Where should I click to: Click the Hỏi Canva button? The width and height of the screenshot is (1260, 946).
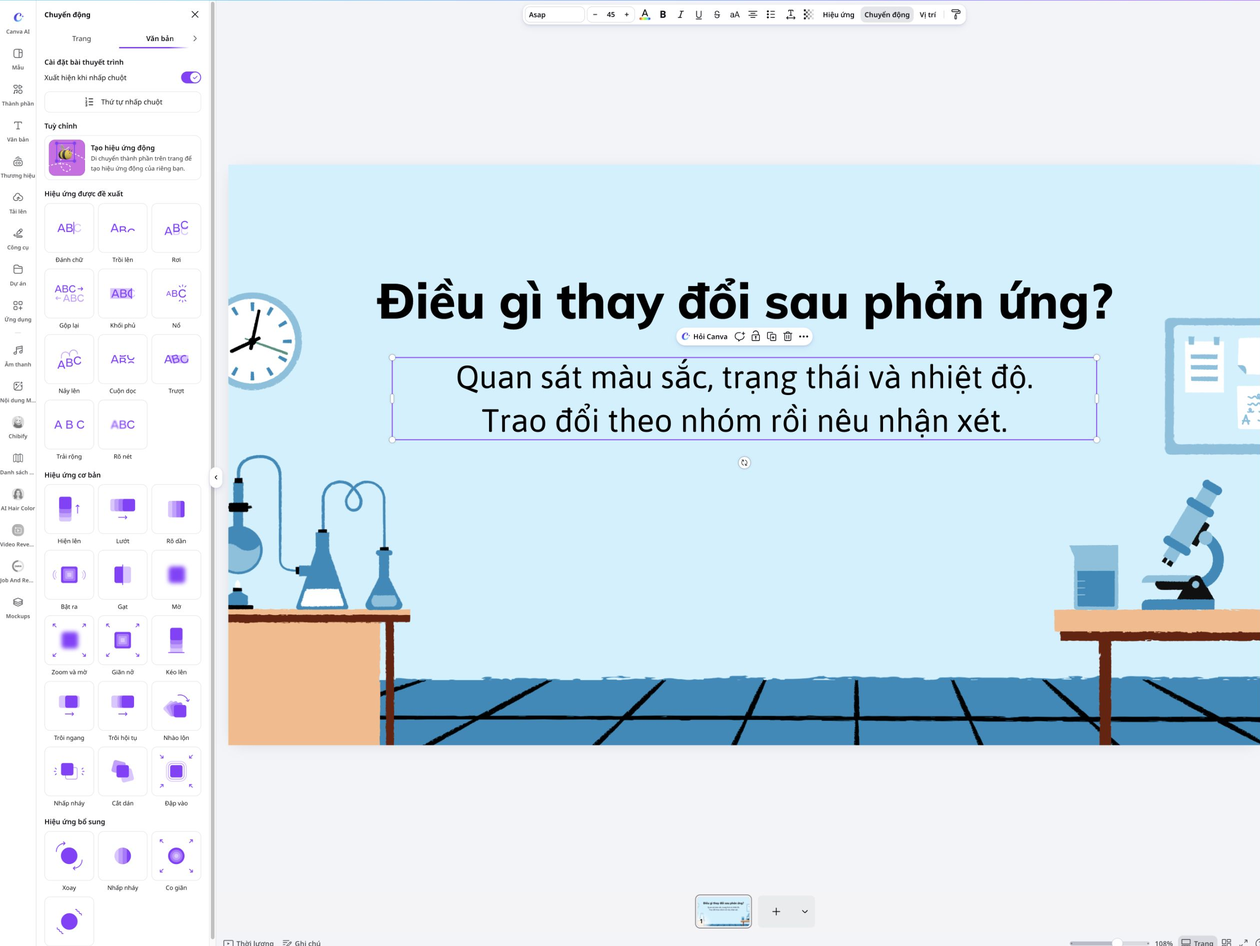(704, 337)
